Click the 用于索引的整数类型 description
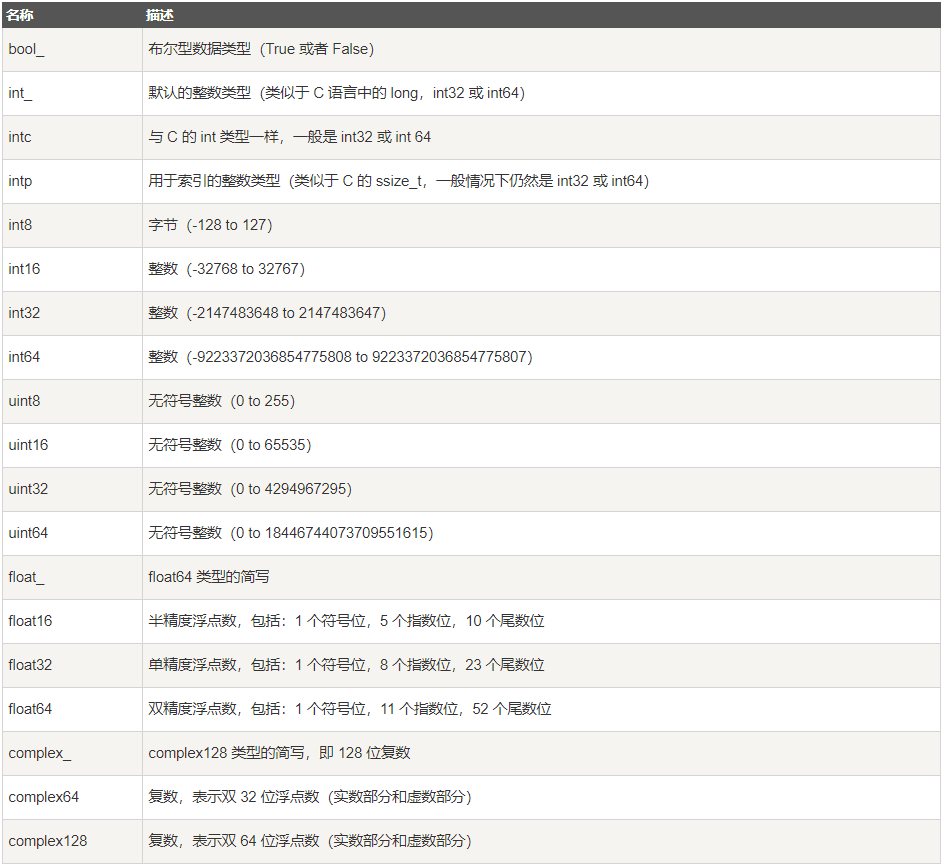Screen dimensions: 946x868 tap(399, 182)
